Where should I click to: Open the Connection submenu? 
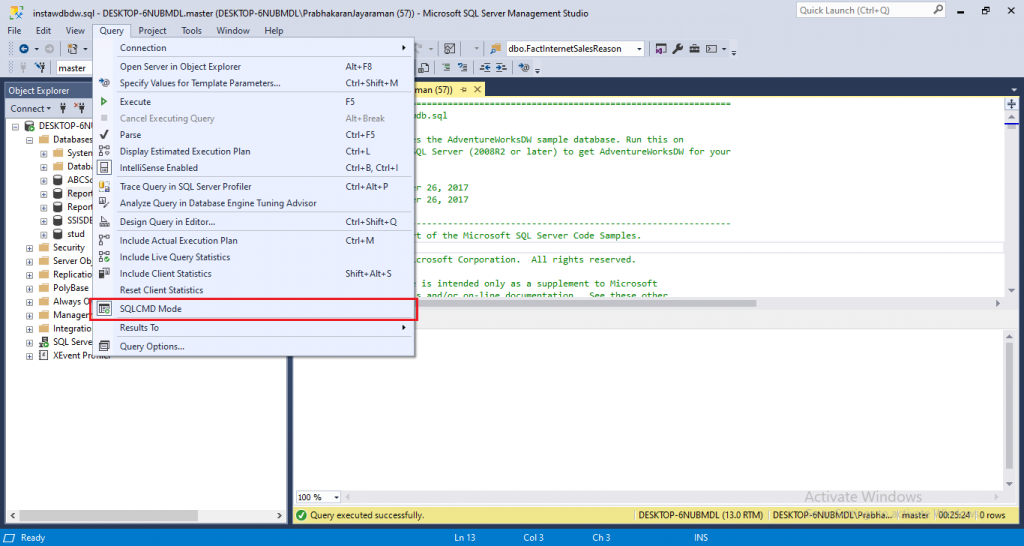pyautogui.click(x=253, y=48)
